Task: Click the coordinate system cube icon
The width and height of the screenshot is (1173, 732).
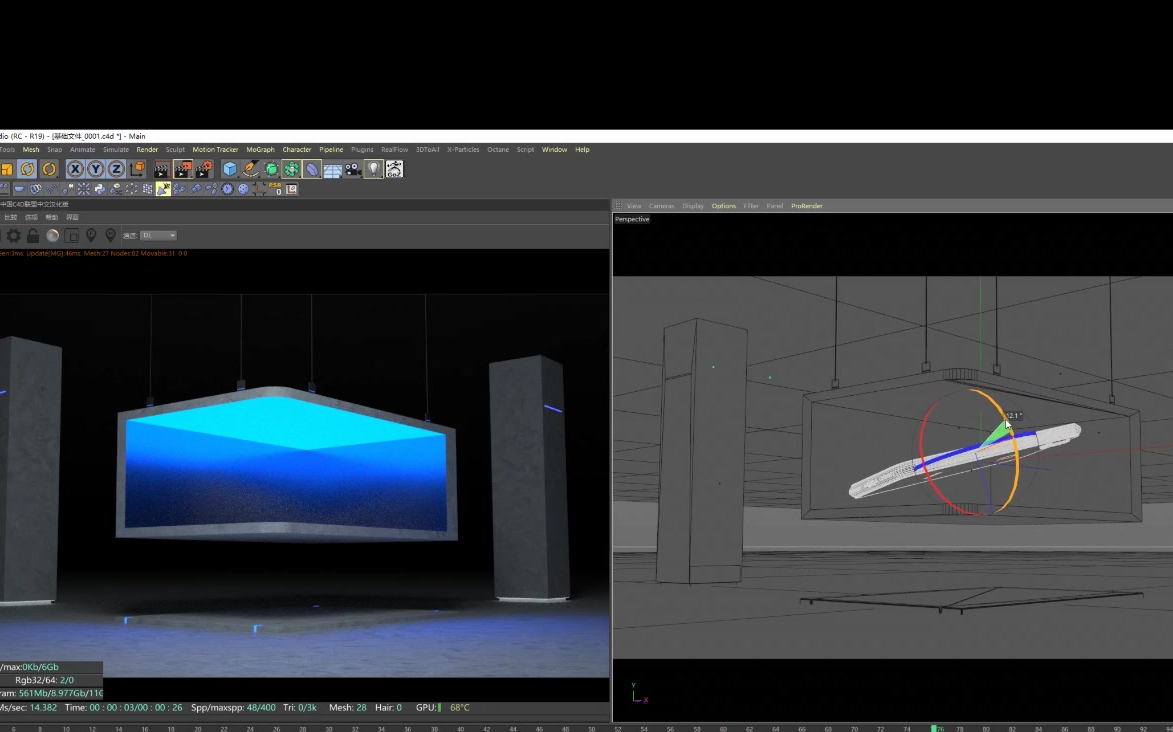Action: pyautogui.click(x=137, y=169)
